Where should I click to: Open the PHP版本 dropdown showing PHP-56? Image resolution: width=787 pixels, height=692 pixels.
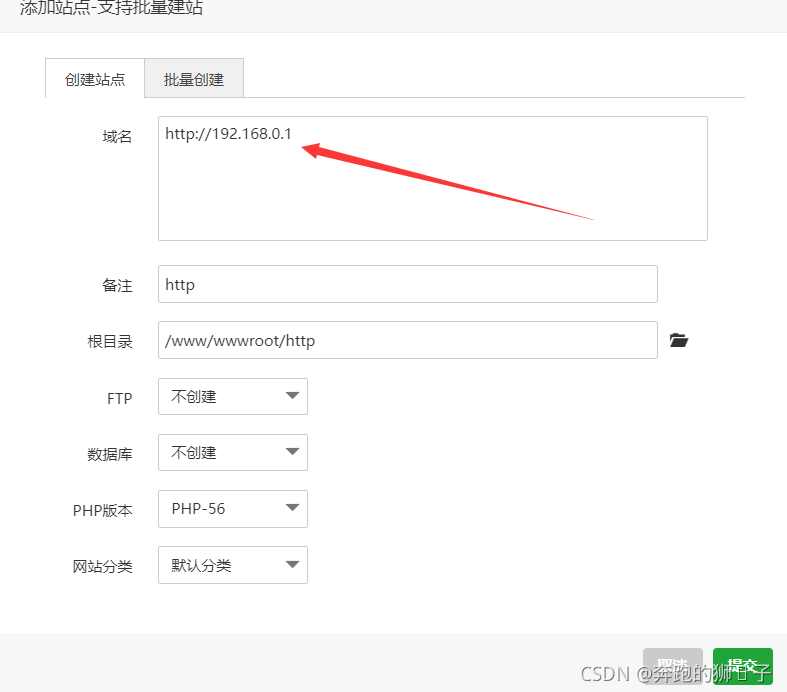[x=233, y=509]
